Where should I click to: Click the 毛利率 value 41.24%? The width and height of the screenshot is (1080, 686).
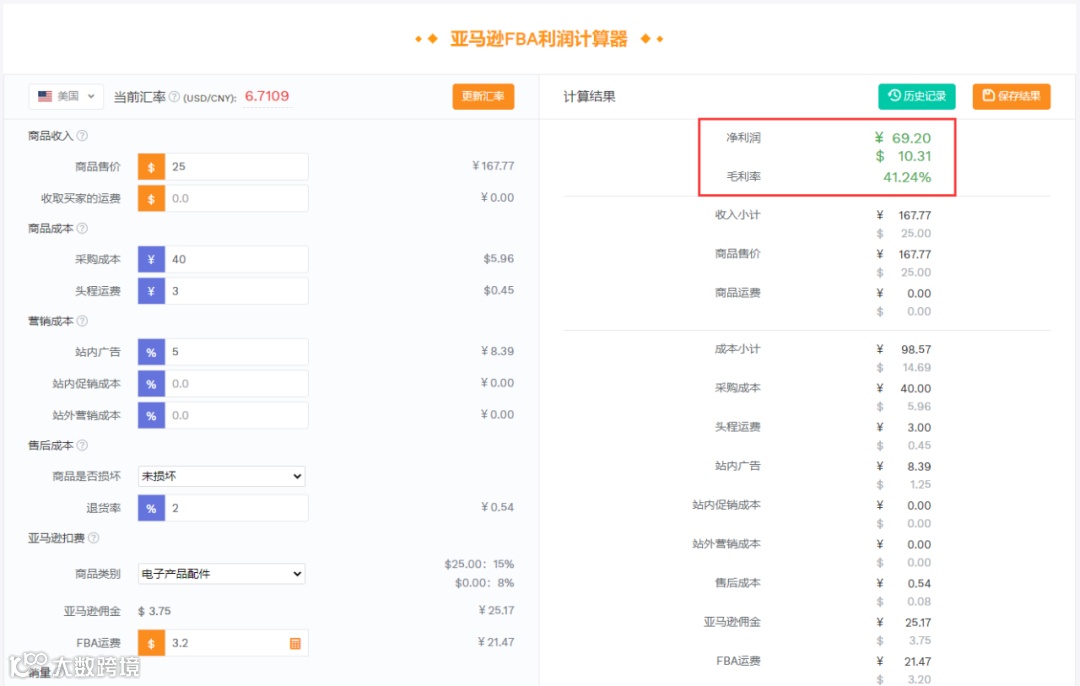(907, 177)
